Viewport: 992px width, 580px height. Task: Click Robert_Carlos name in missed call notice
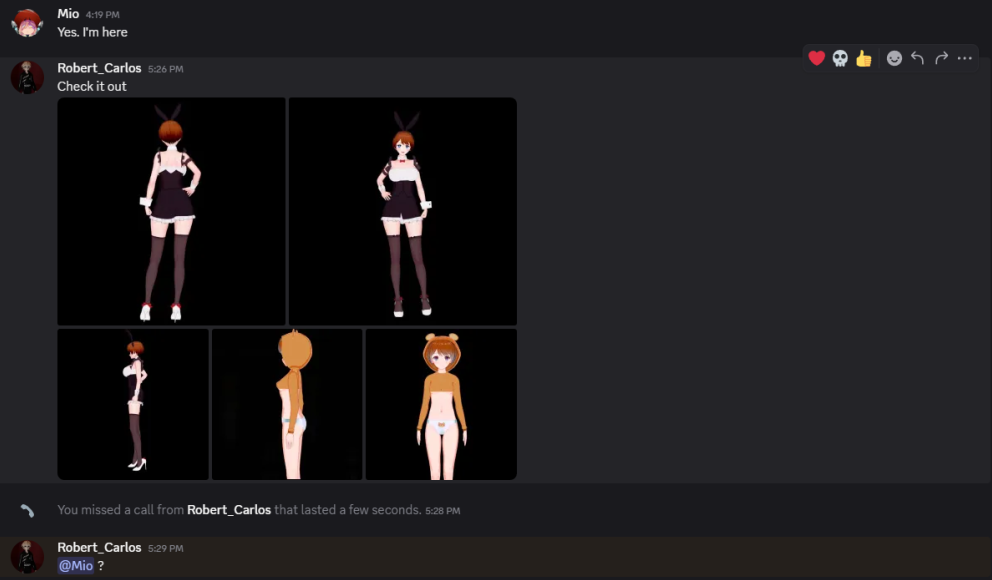coord(228,510)
